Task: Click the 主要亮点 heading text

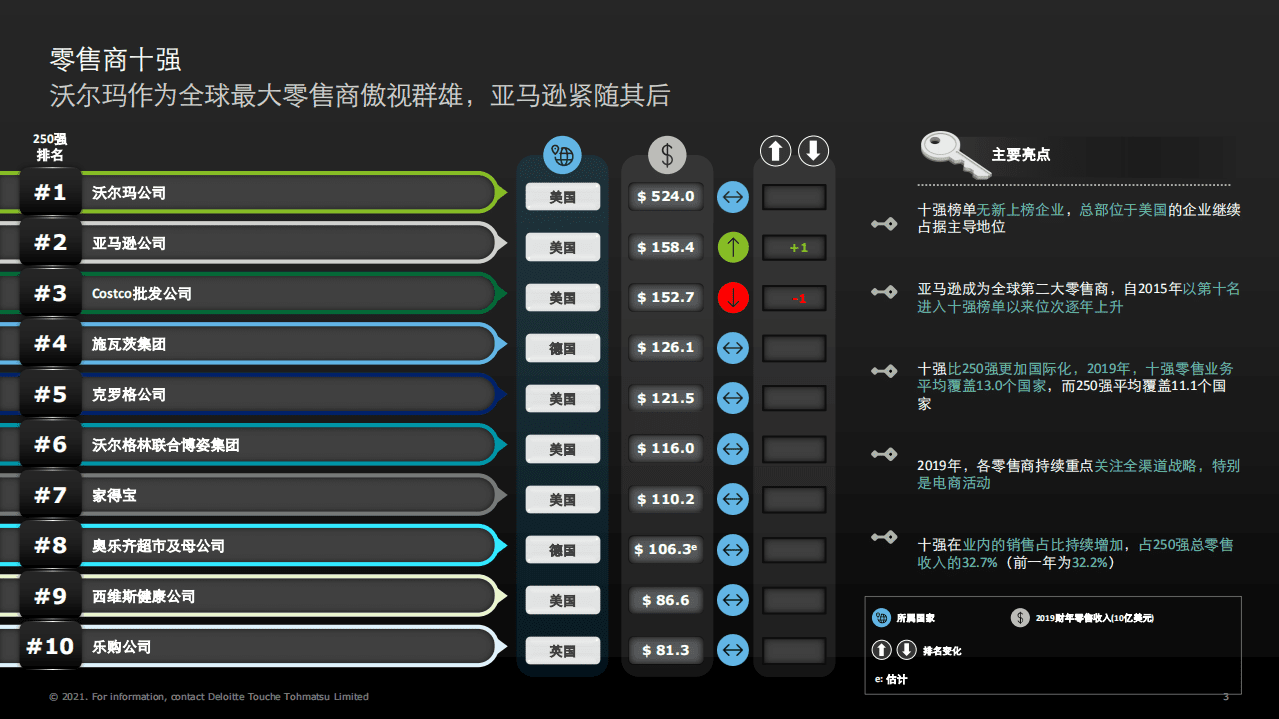Action: pyautogui.click(x=1021, y=155)
